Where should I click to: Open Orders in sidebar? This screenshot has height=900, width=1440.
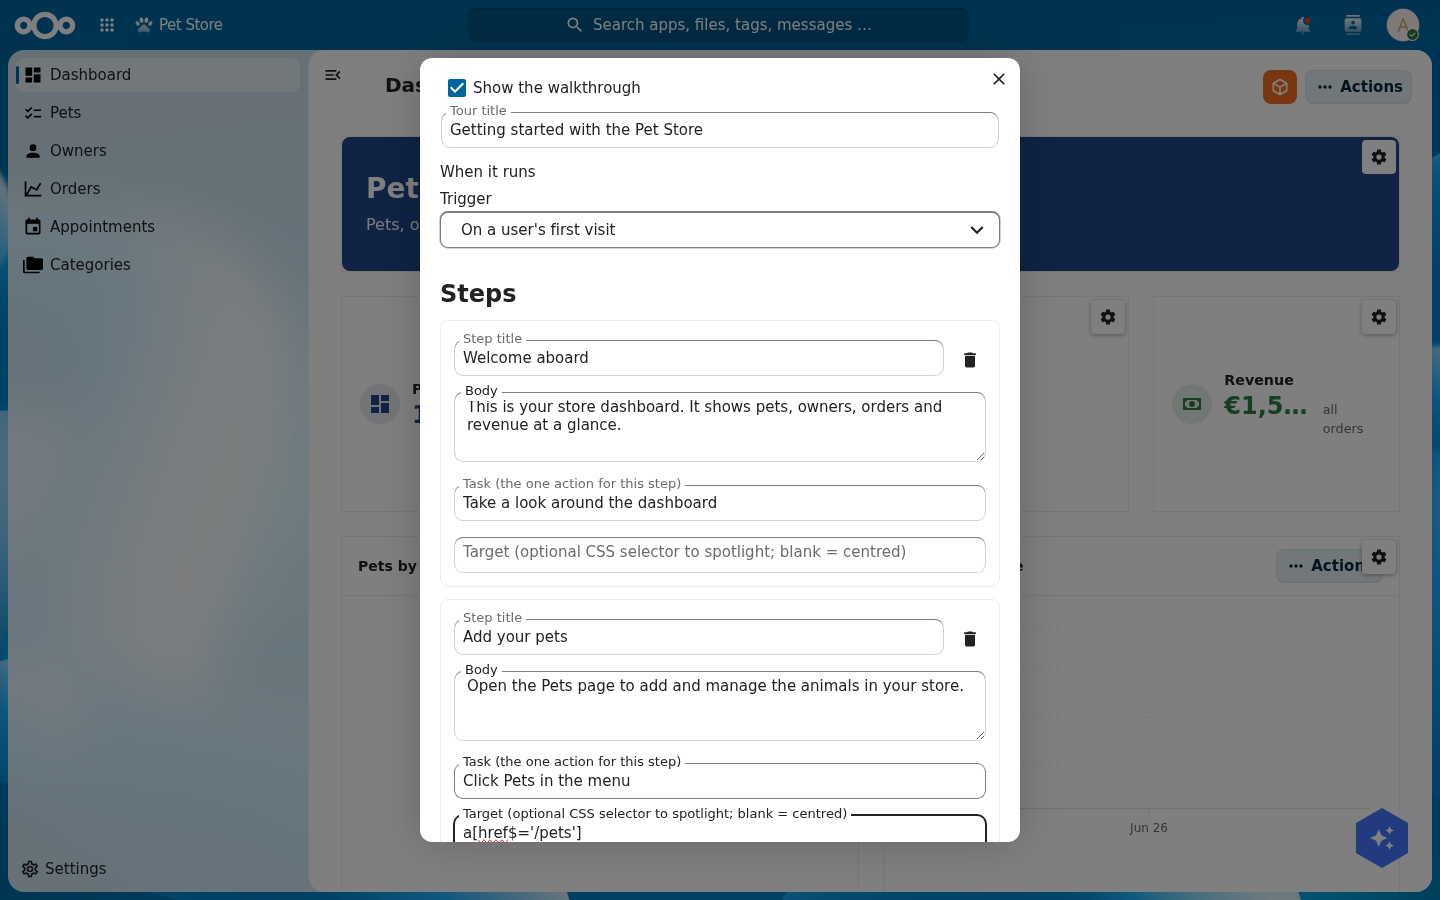tap(158, 189)
